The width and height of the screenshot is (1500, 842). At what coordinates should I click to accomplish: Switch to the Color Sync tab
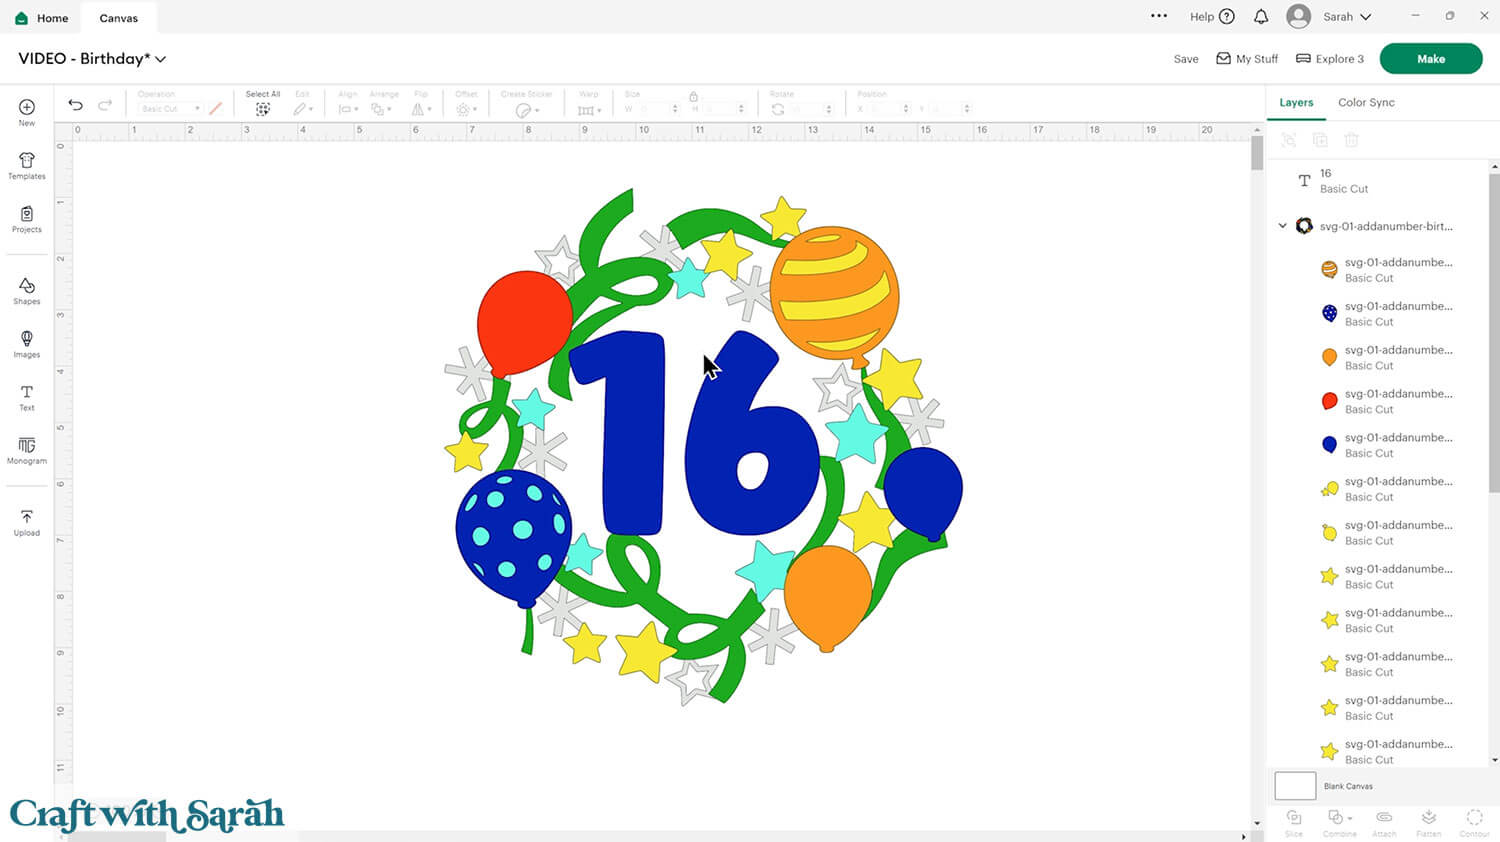[1366, 102]
